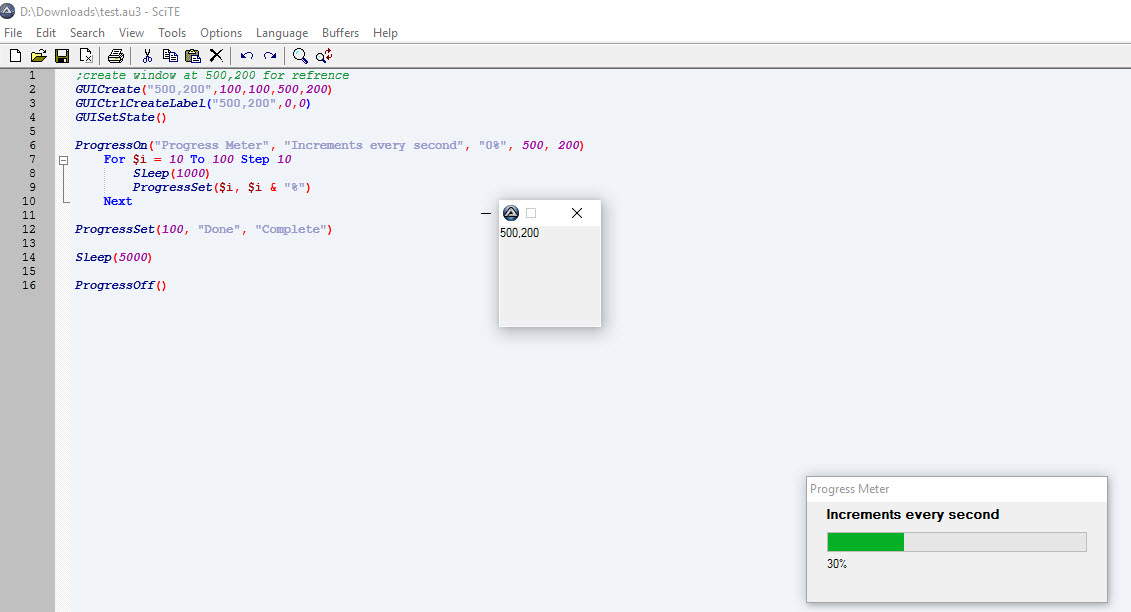The width and height of the screenshot is (1131, 612).
Task: Click 'Increments every second' heading text
Action: click(x=912, y=515)
